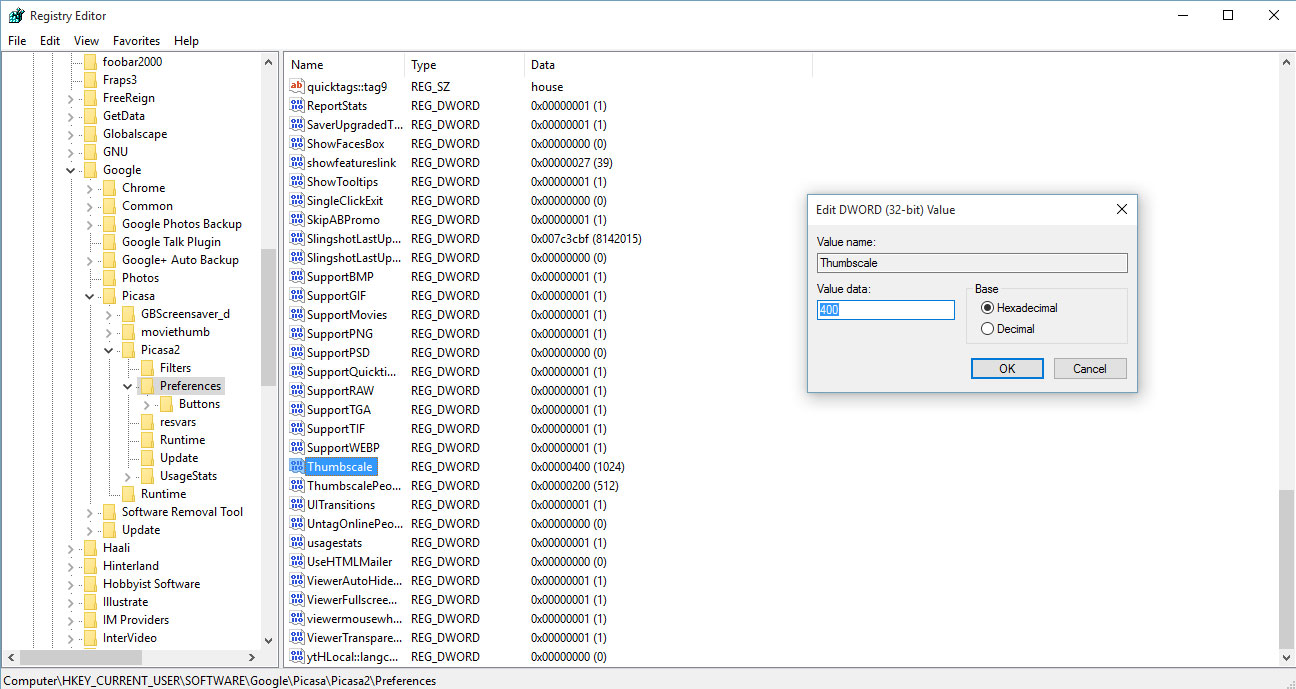Select the Decimal base option
This screenshot has height=689, width=1296.
point(988,329)
